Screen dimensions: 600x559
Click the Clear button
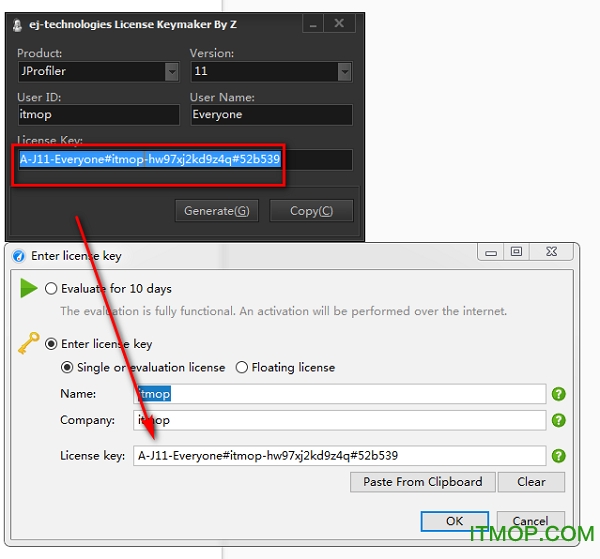pos(531,482)
